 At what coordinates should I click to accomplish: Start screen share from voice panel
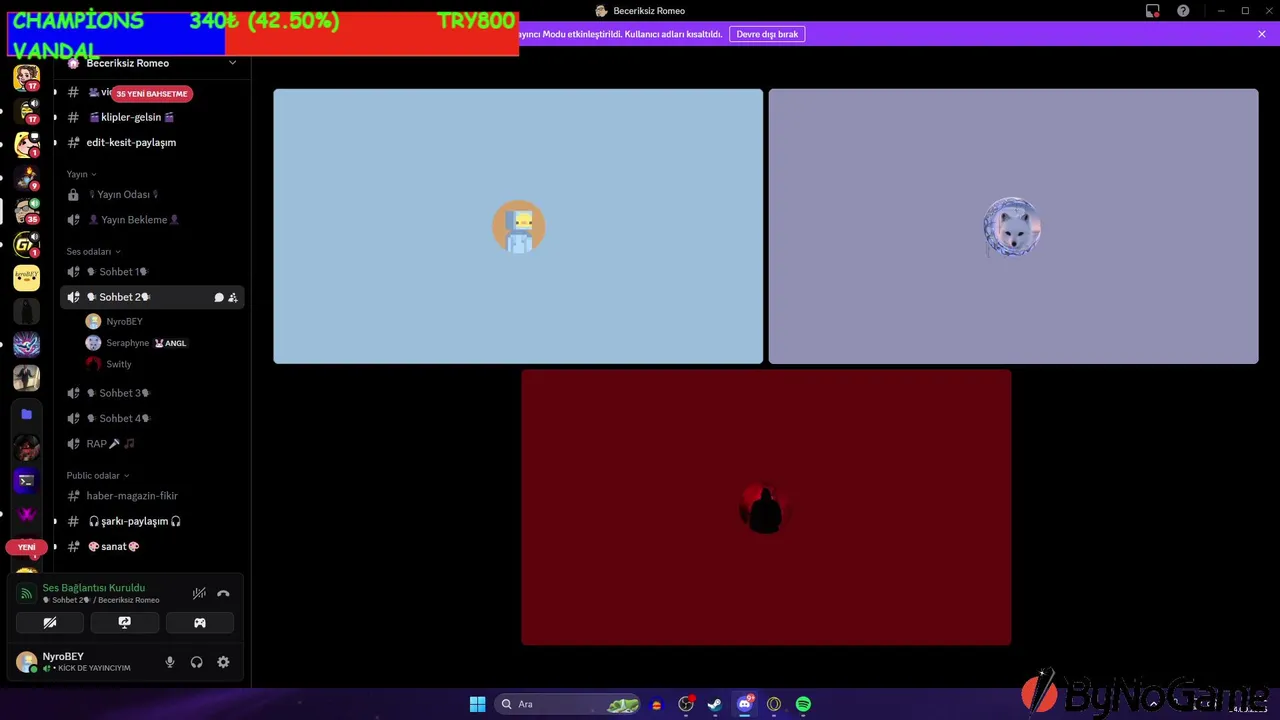click(x=124, y=622)
